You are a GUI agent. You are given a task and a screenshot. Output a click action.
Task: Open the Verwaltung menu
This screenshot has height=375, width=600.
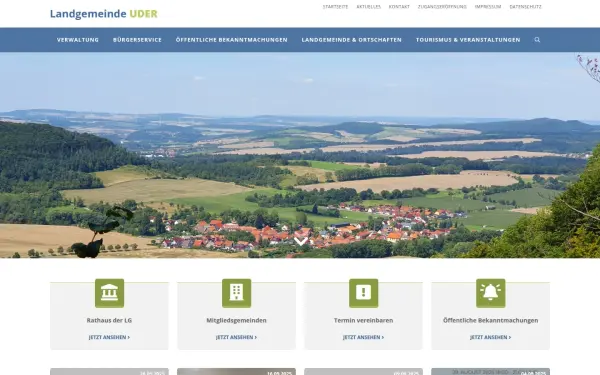pyautogui.click(x=78, y=40)
